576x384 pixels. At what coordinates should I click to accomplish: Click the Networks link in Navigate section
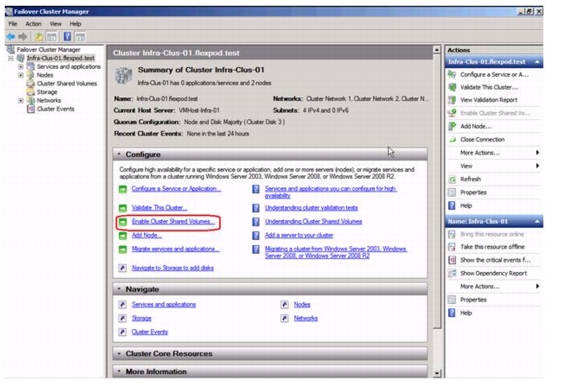click(306, 318)
